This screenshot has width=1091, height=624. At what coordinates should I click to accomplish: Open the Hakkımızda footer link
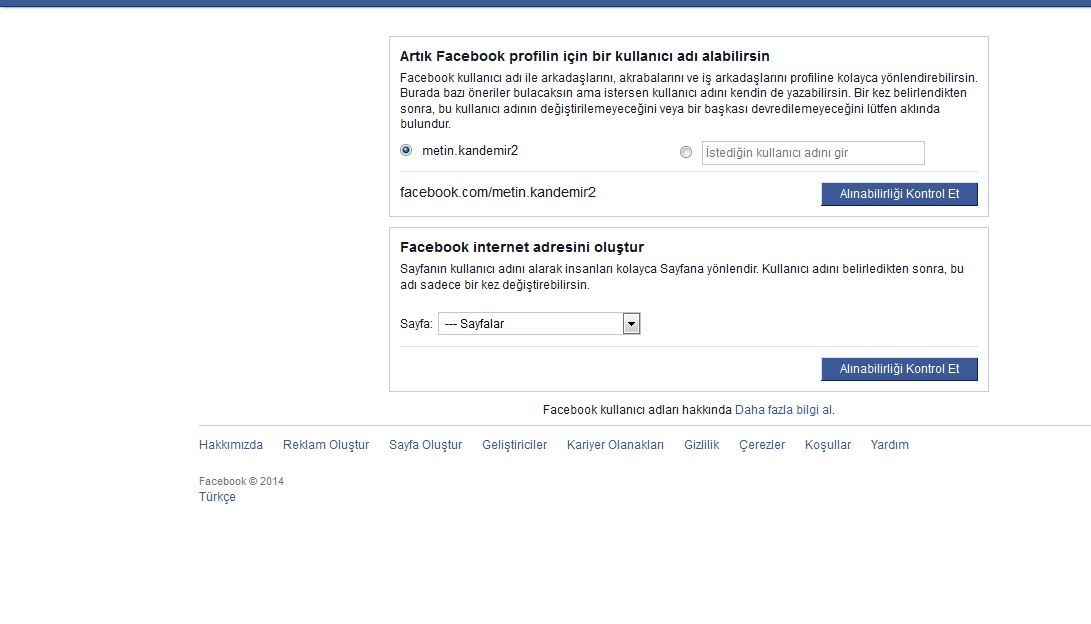(x=231, y=445)
